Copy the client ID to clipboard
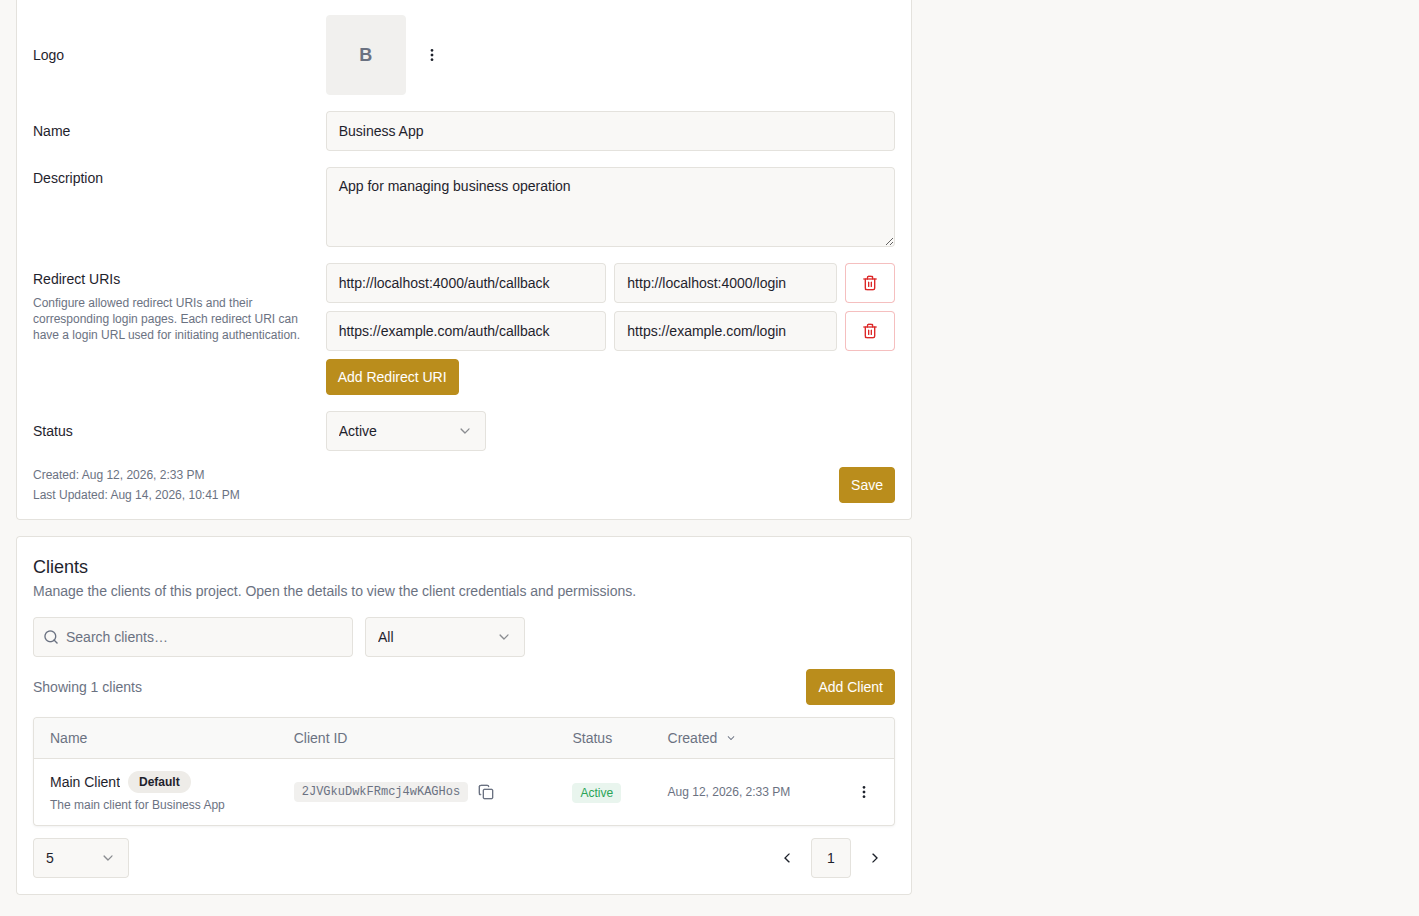 coord(486,792)
